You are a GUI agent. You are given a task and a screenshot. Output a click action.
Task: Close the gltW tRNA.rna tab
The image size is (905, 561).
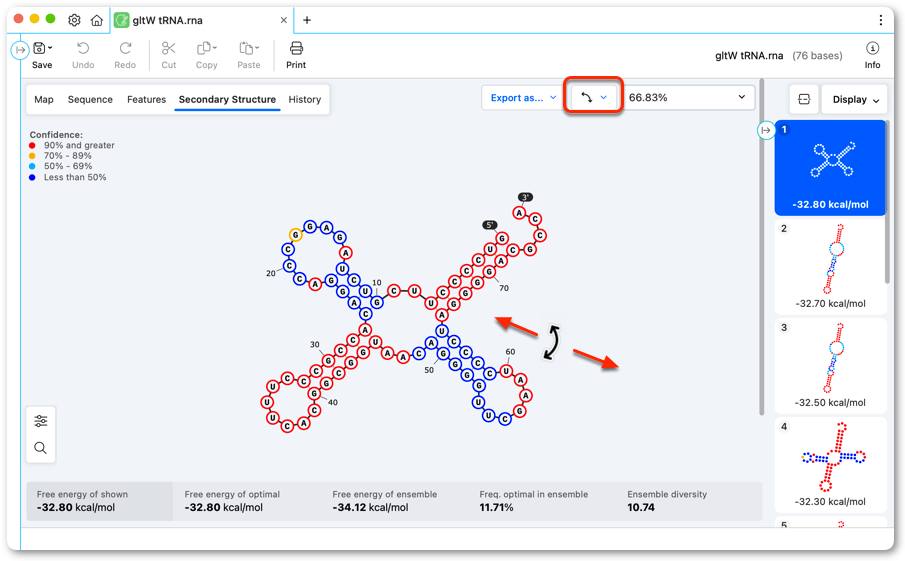pos(283,20)
